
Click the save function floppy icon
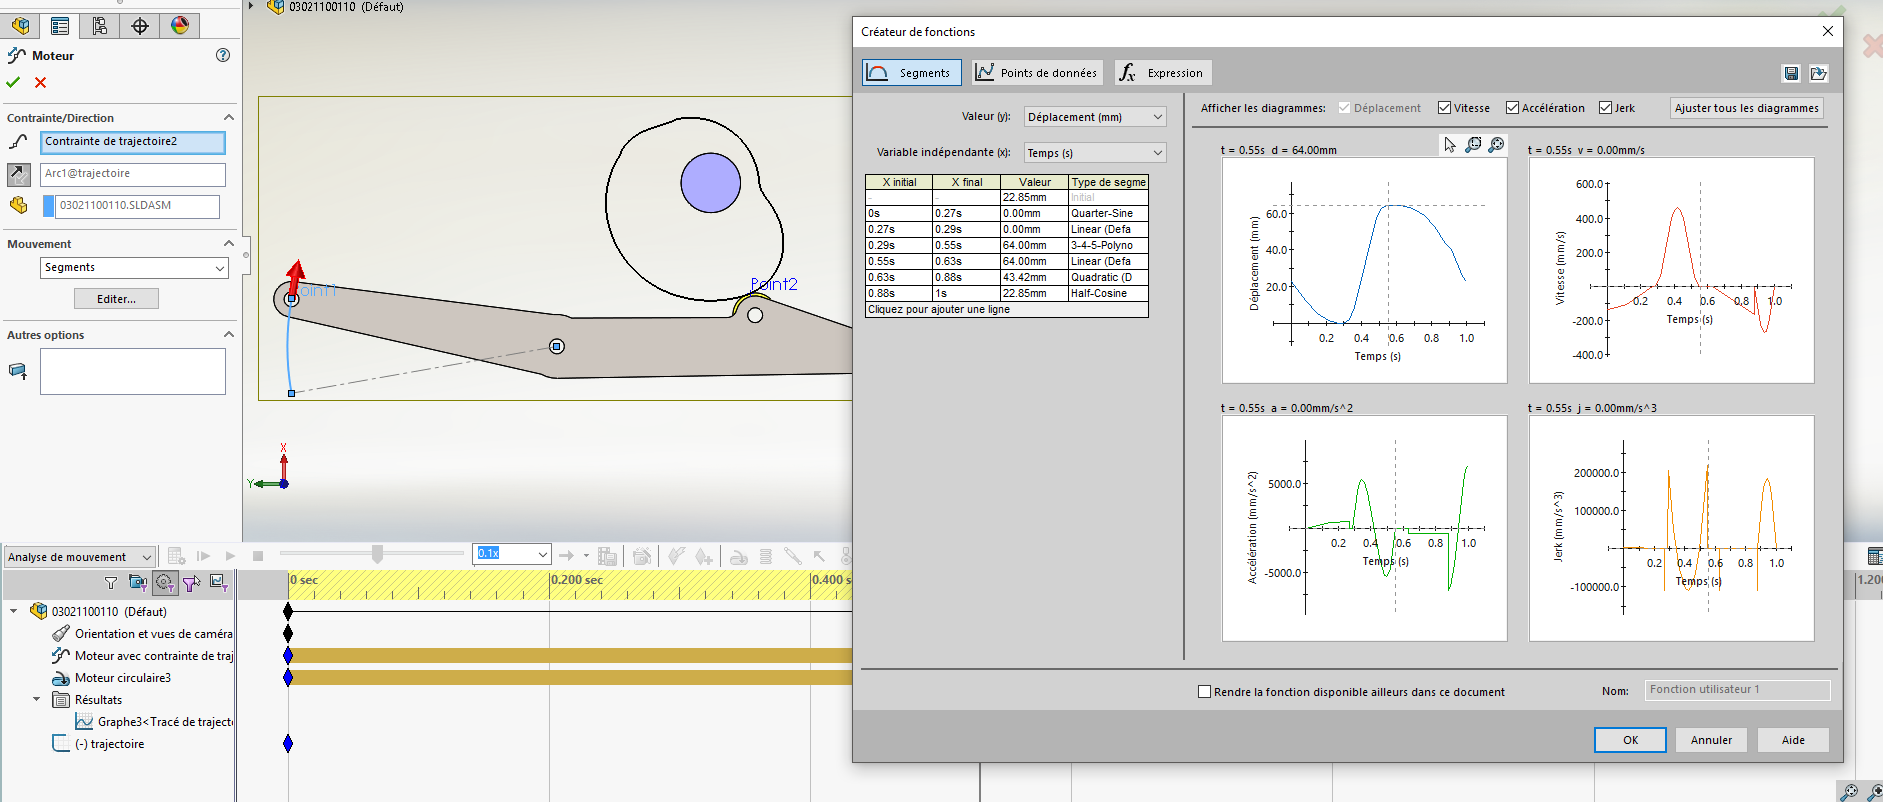(1791, 73)
